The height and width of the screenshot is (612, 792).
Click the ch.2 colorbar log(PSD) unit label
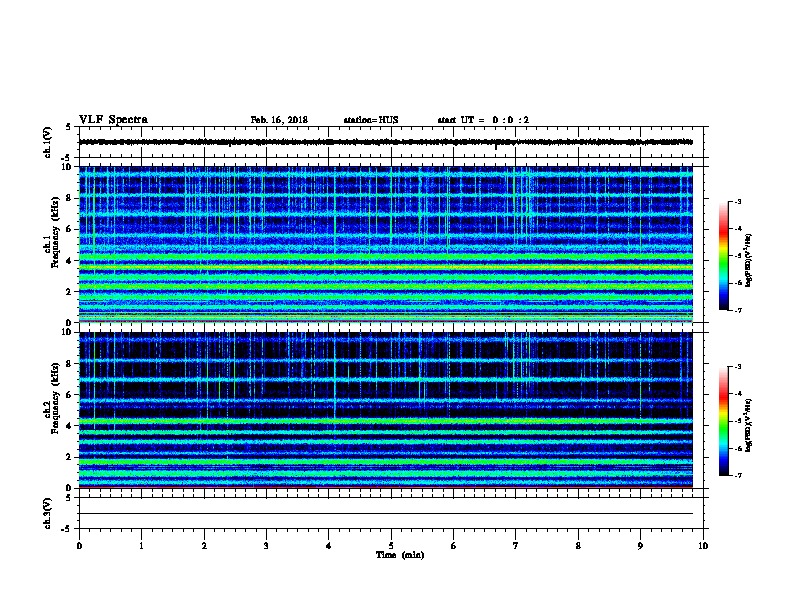coord(749,426)
